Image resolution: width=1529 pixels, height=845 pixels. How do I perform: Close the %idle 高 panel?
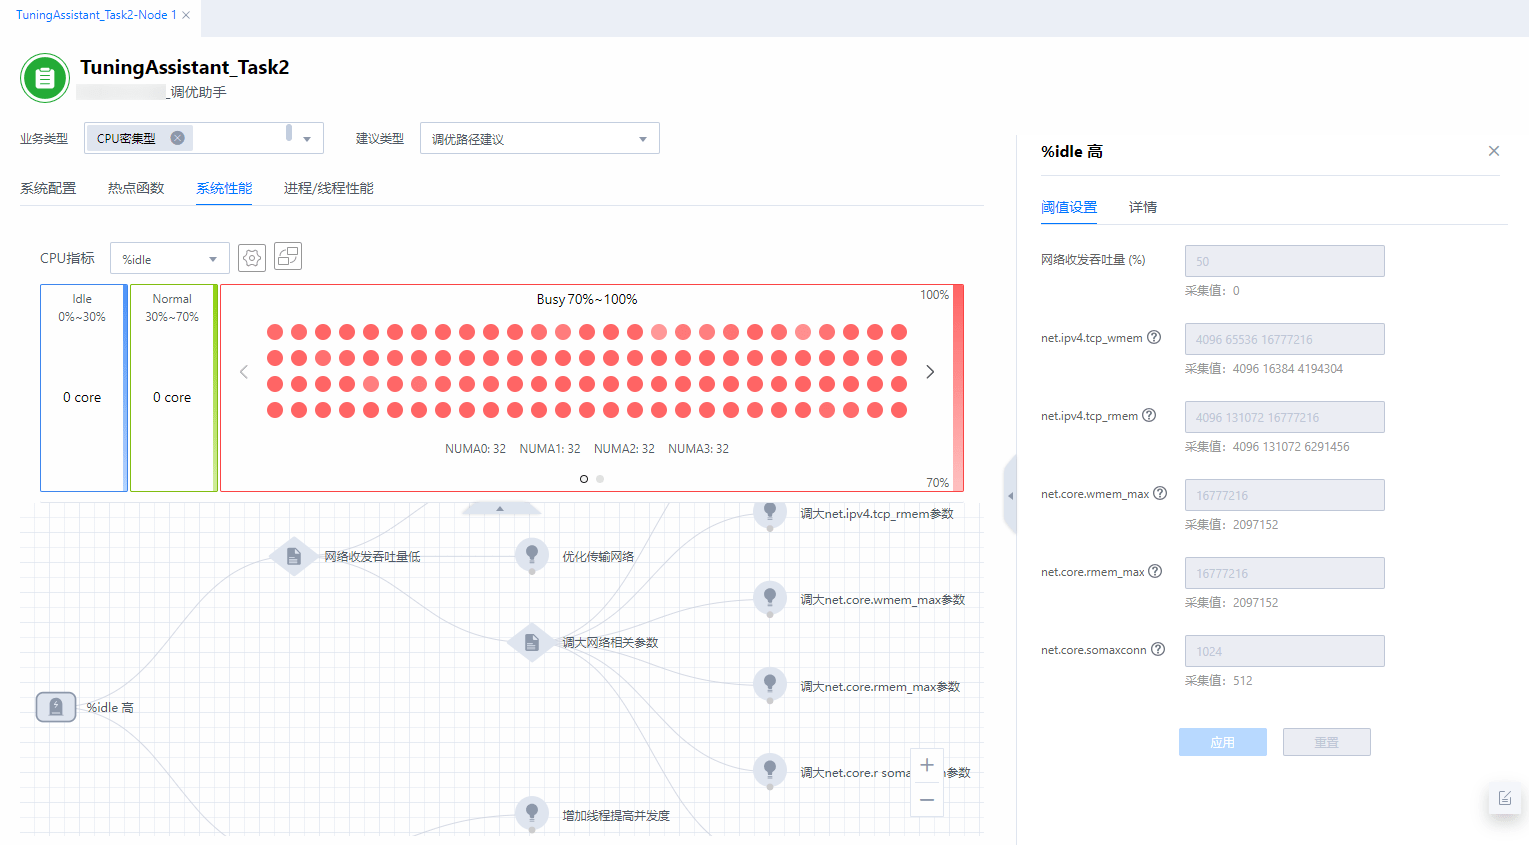1494,151
